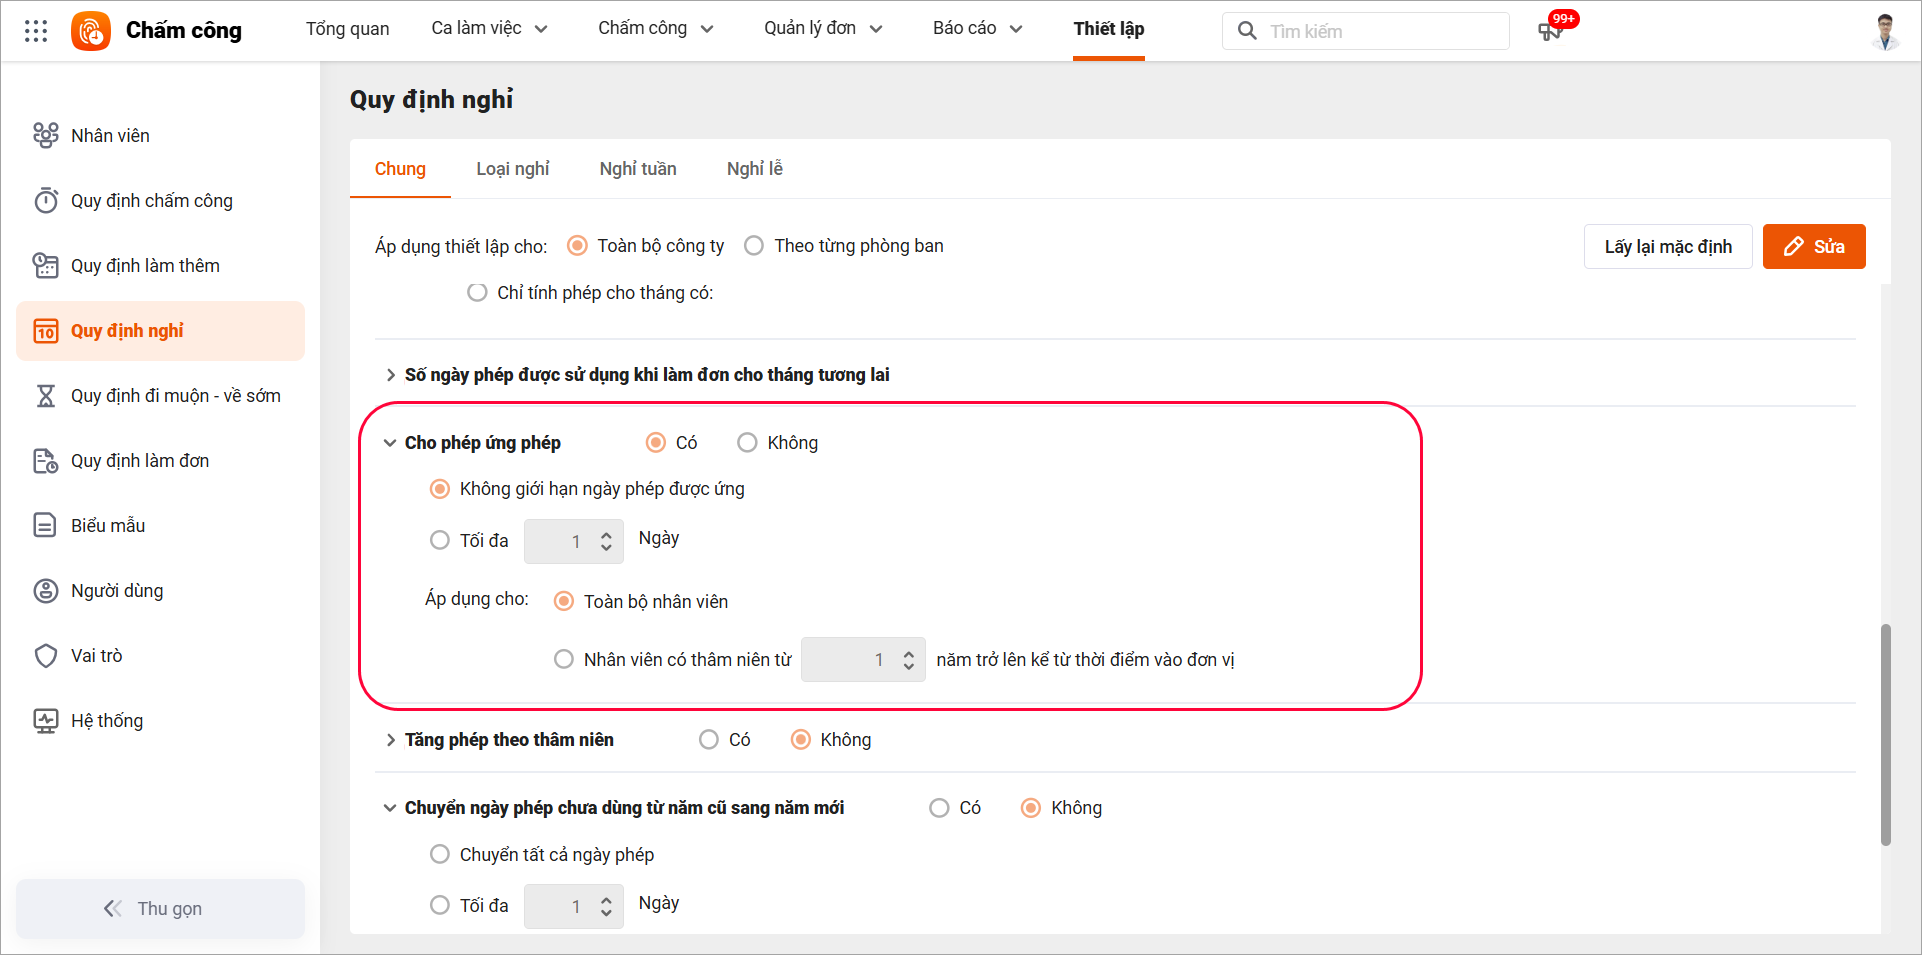Open the Vai trò shield icon
Image resolution: width=1922 pixels, height=955 pixels.
[46, 656]
